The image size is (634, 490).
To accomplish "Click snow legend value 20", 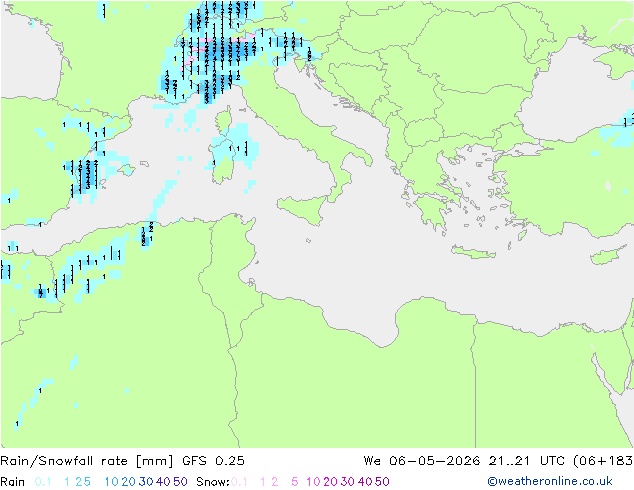I will [330, 482].
